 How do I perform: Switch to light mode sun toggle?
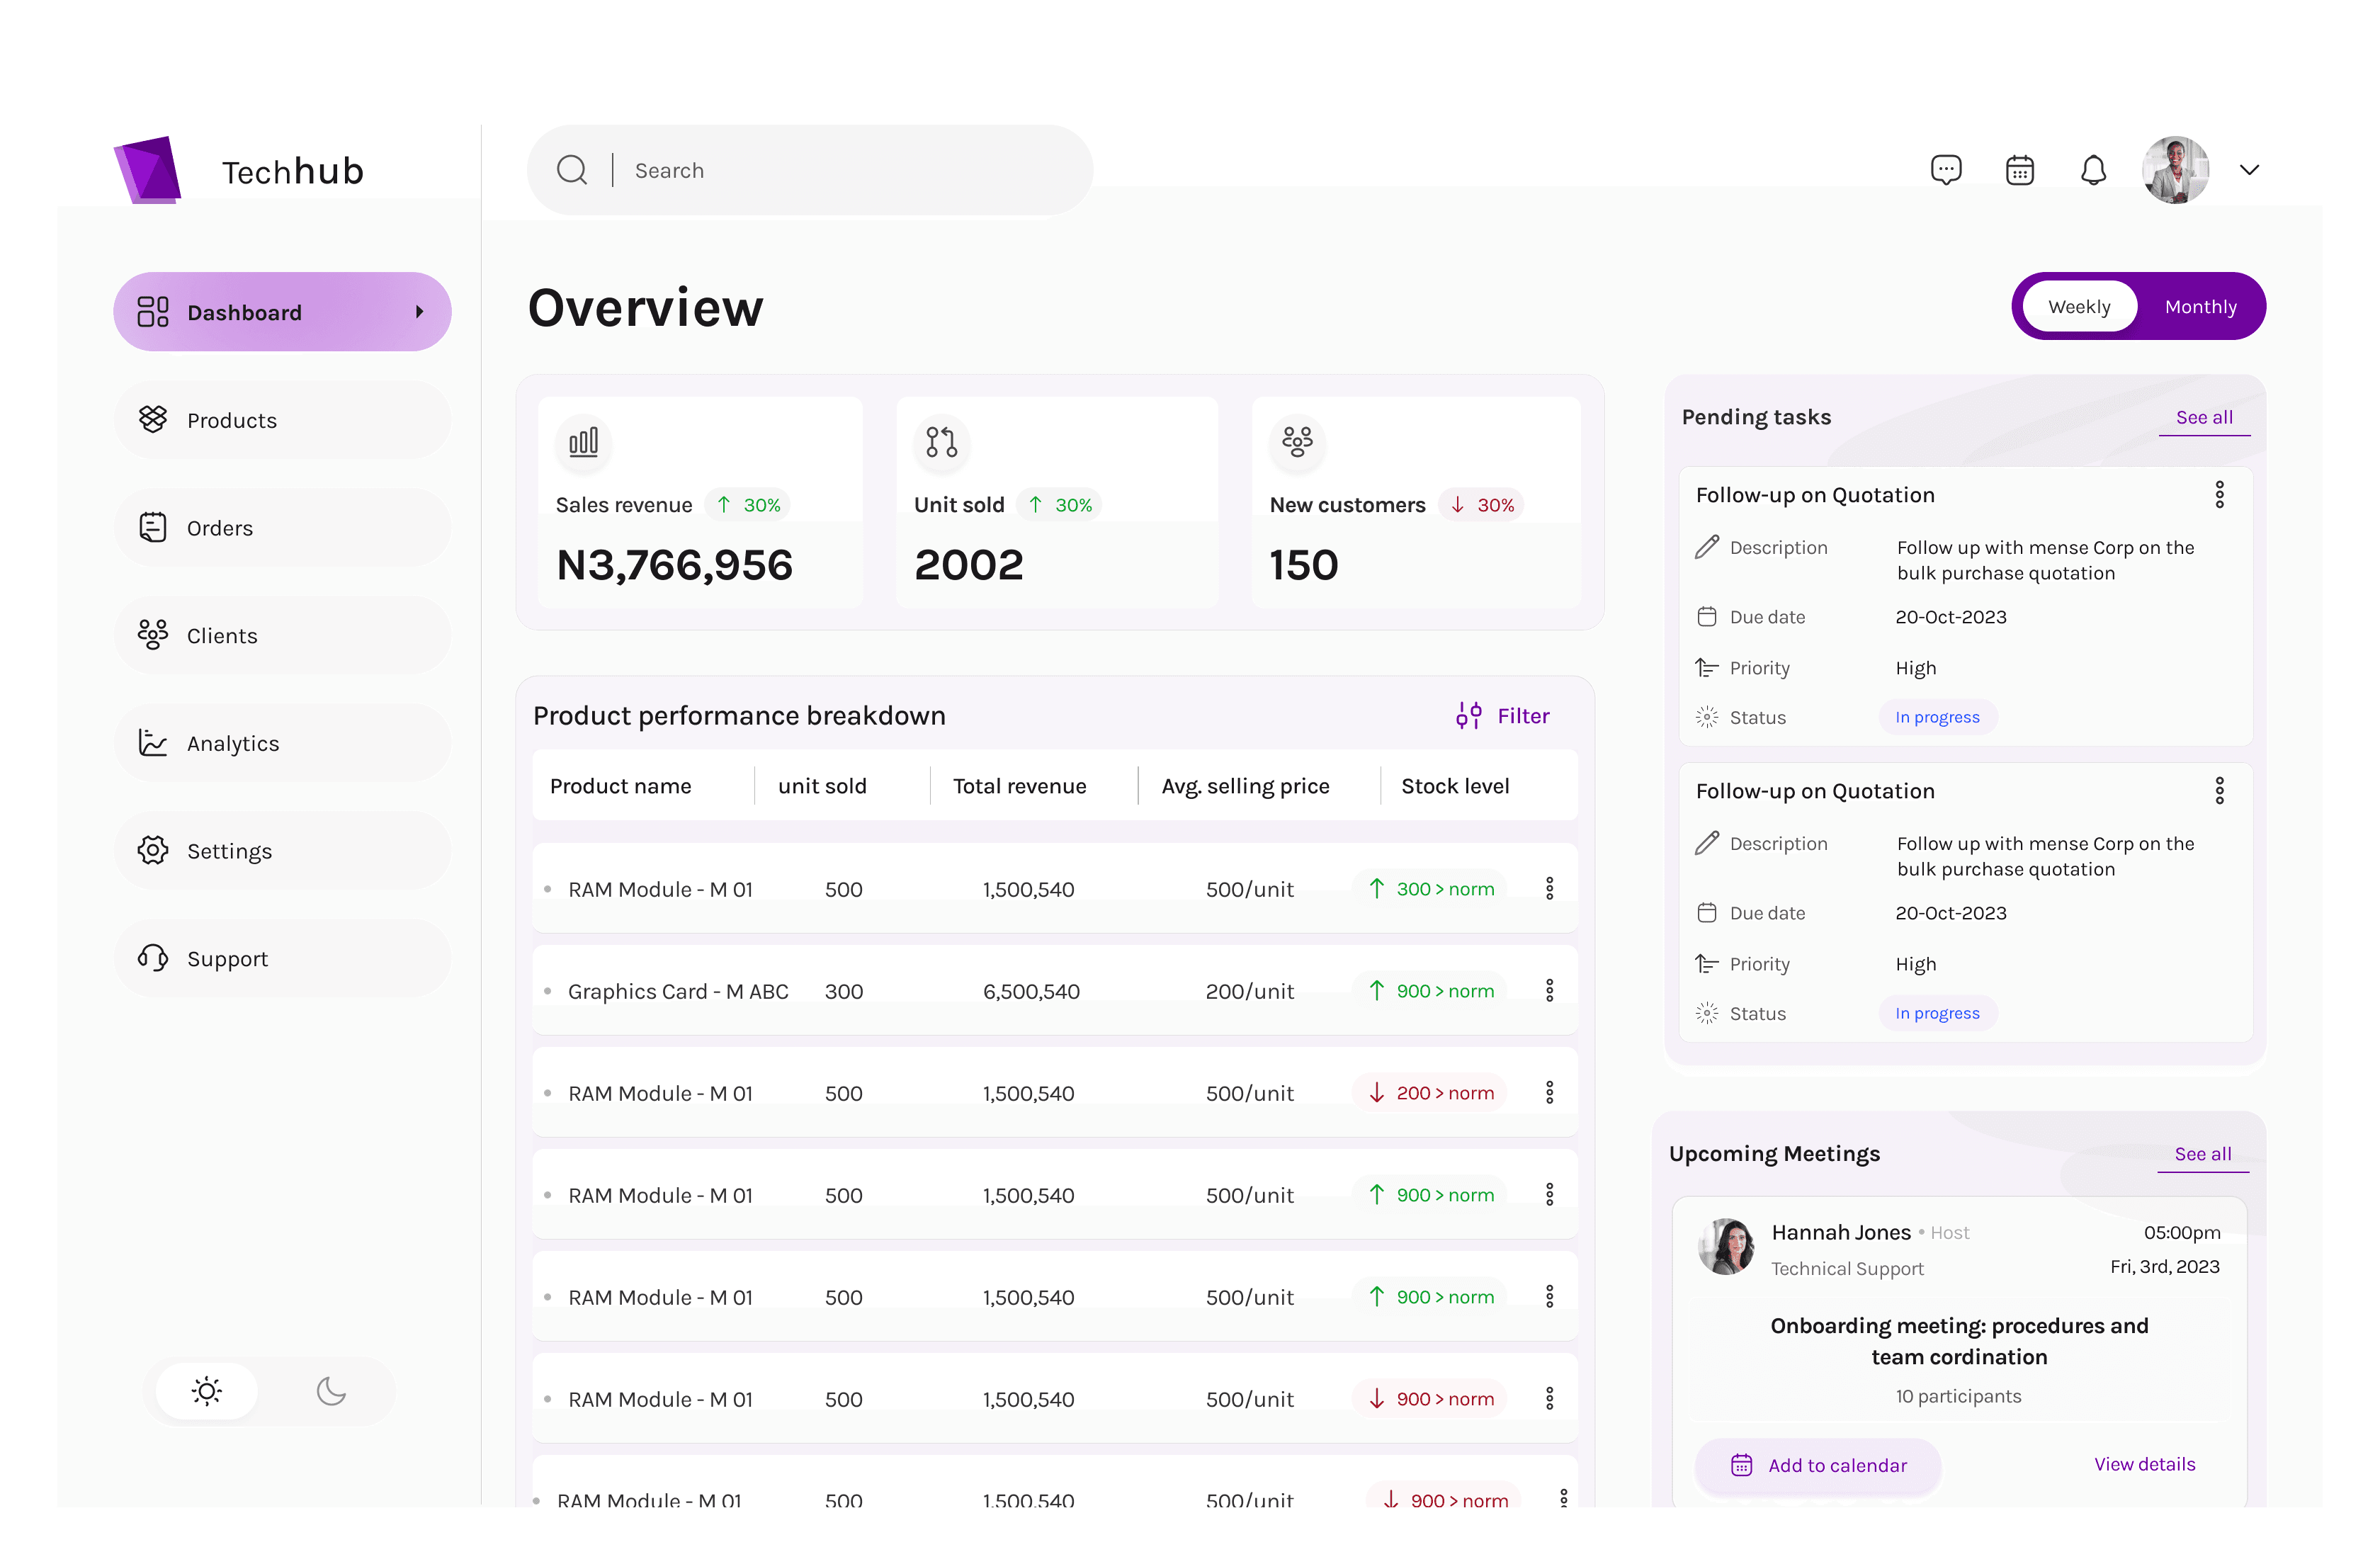tap(207, 1391)
